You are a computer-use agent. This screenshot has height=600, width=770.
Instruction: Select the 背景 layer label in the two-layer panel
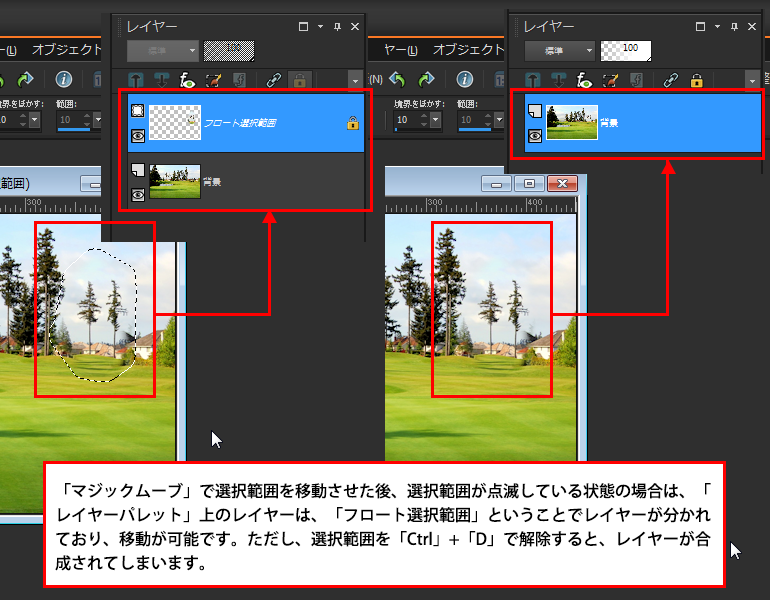pos(212,182)
